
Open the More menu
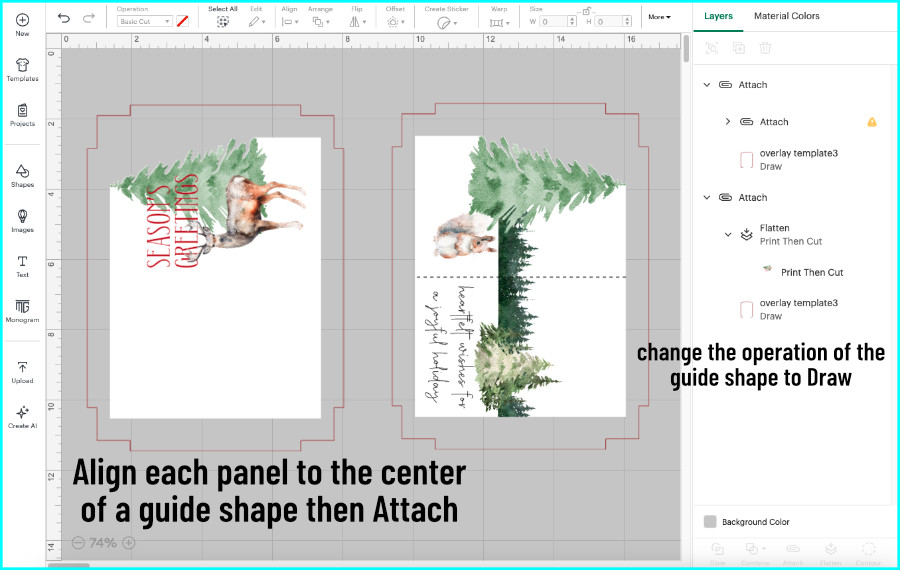pyautogui.click(x=659, y=17)
